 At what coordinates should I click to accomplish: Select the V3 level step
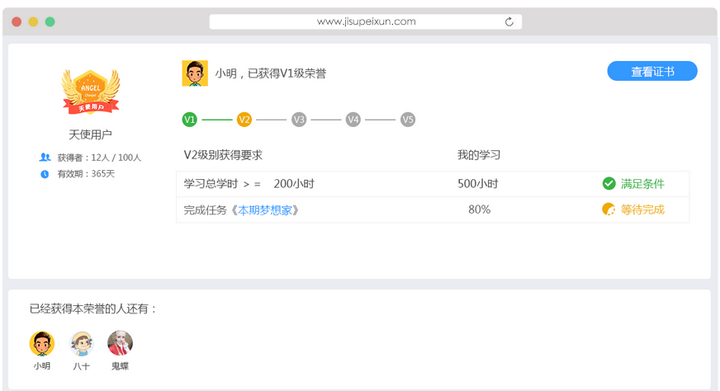[299, 120]
